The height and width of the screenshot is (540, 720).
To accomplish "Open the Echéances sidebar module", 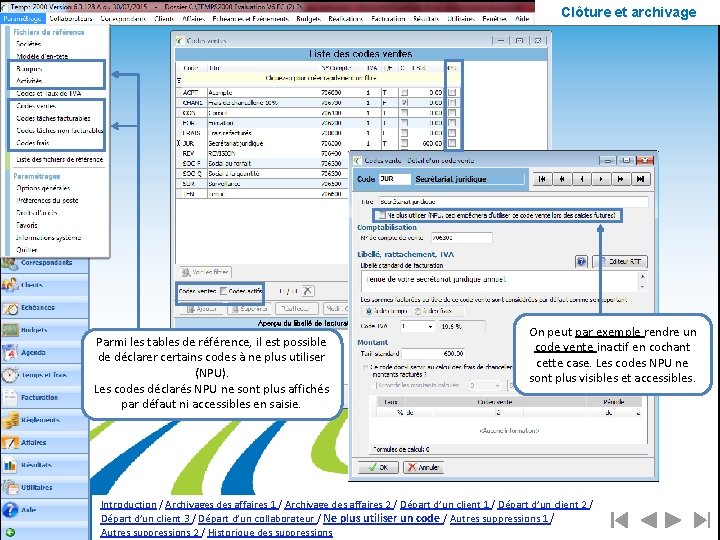I will (45, 308).
